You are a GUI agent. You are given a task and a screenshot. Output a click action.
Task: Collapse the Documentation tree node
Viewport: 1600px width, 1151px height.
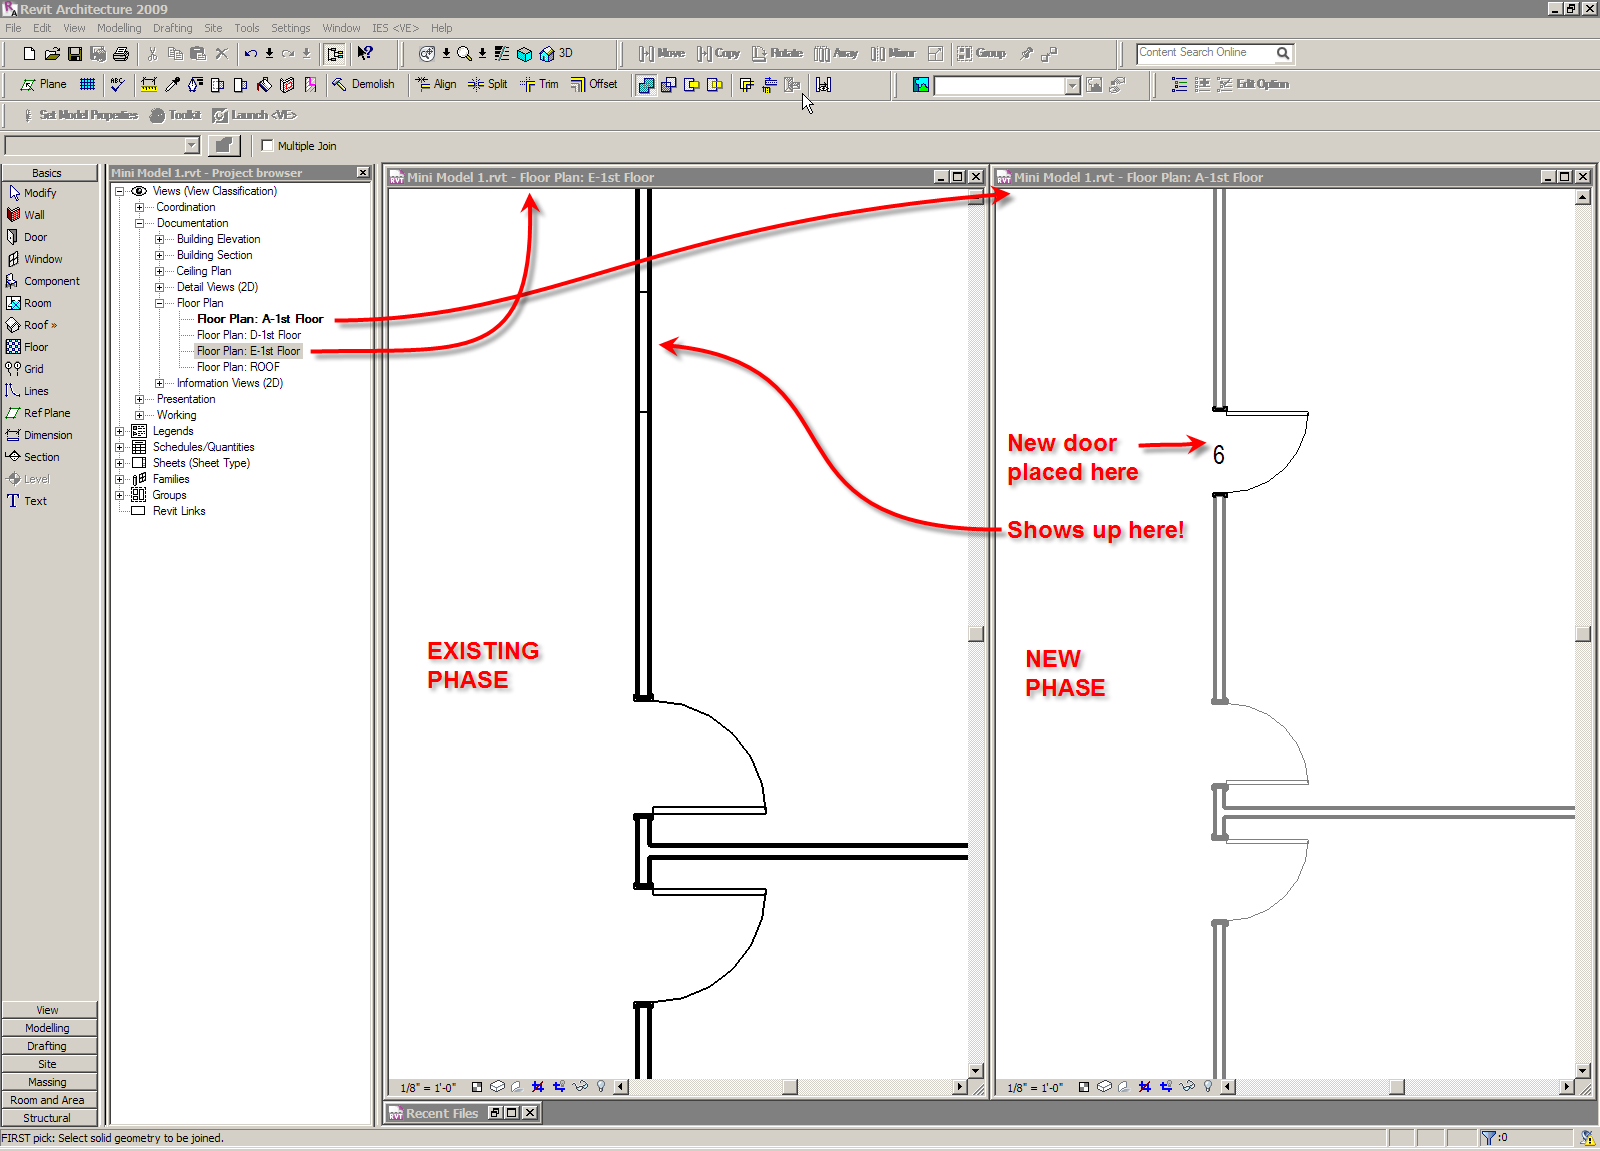(x=139, y=223)
